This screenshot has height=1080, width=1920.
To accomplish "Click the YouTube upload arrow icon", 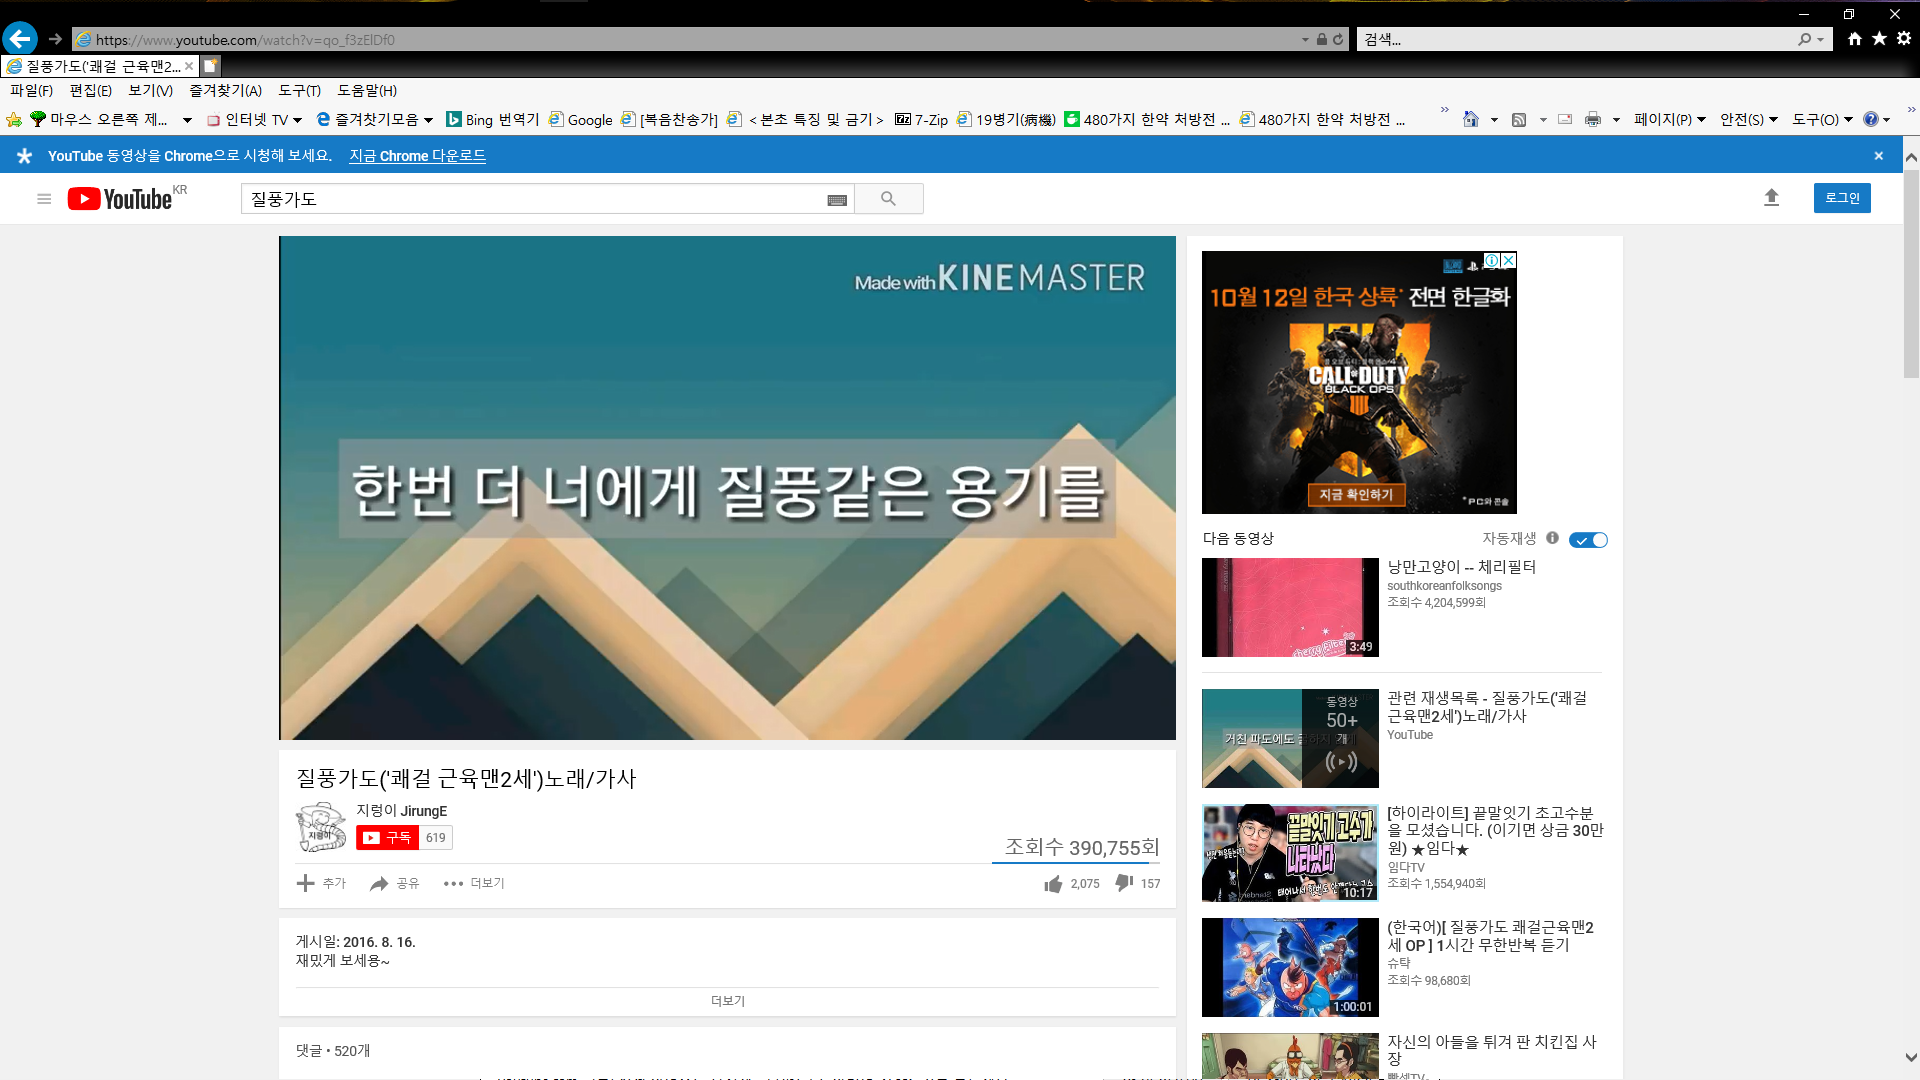I will coord(1771,198).
